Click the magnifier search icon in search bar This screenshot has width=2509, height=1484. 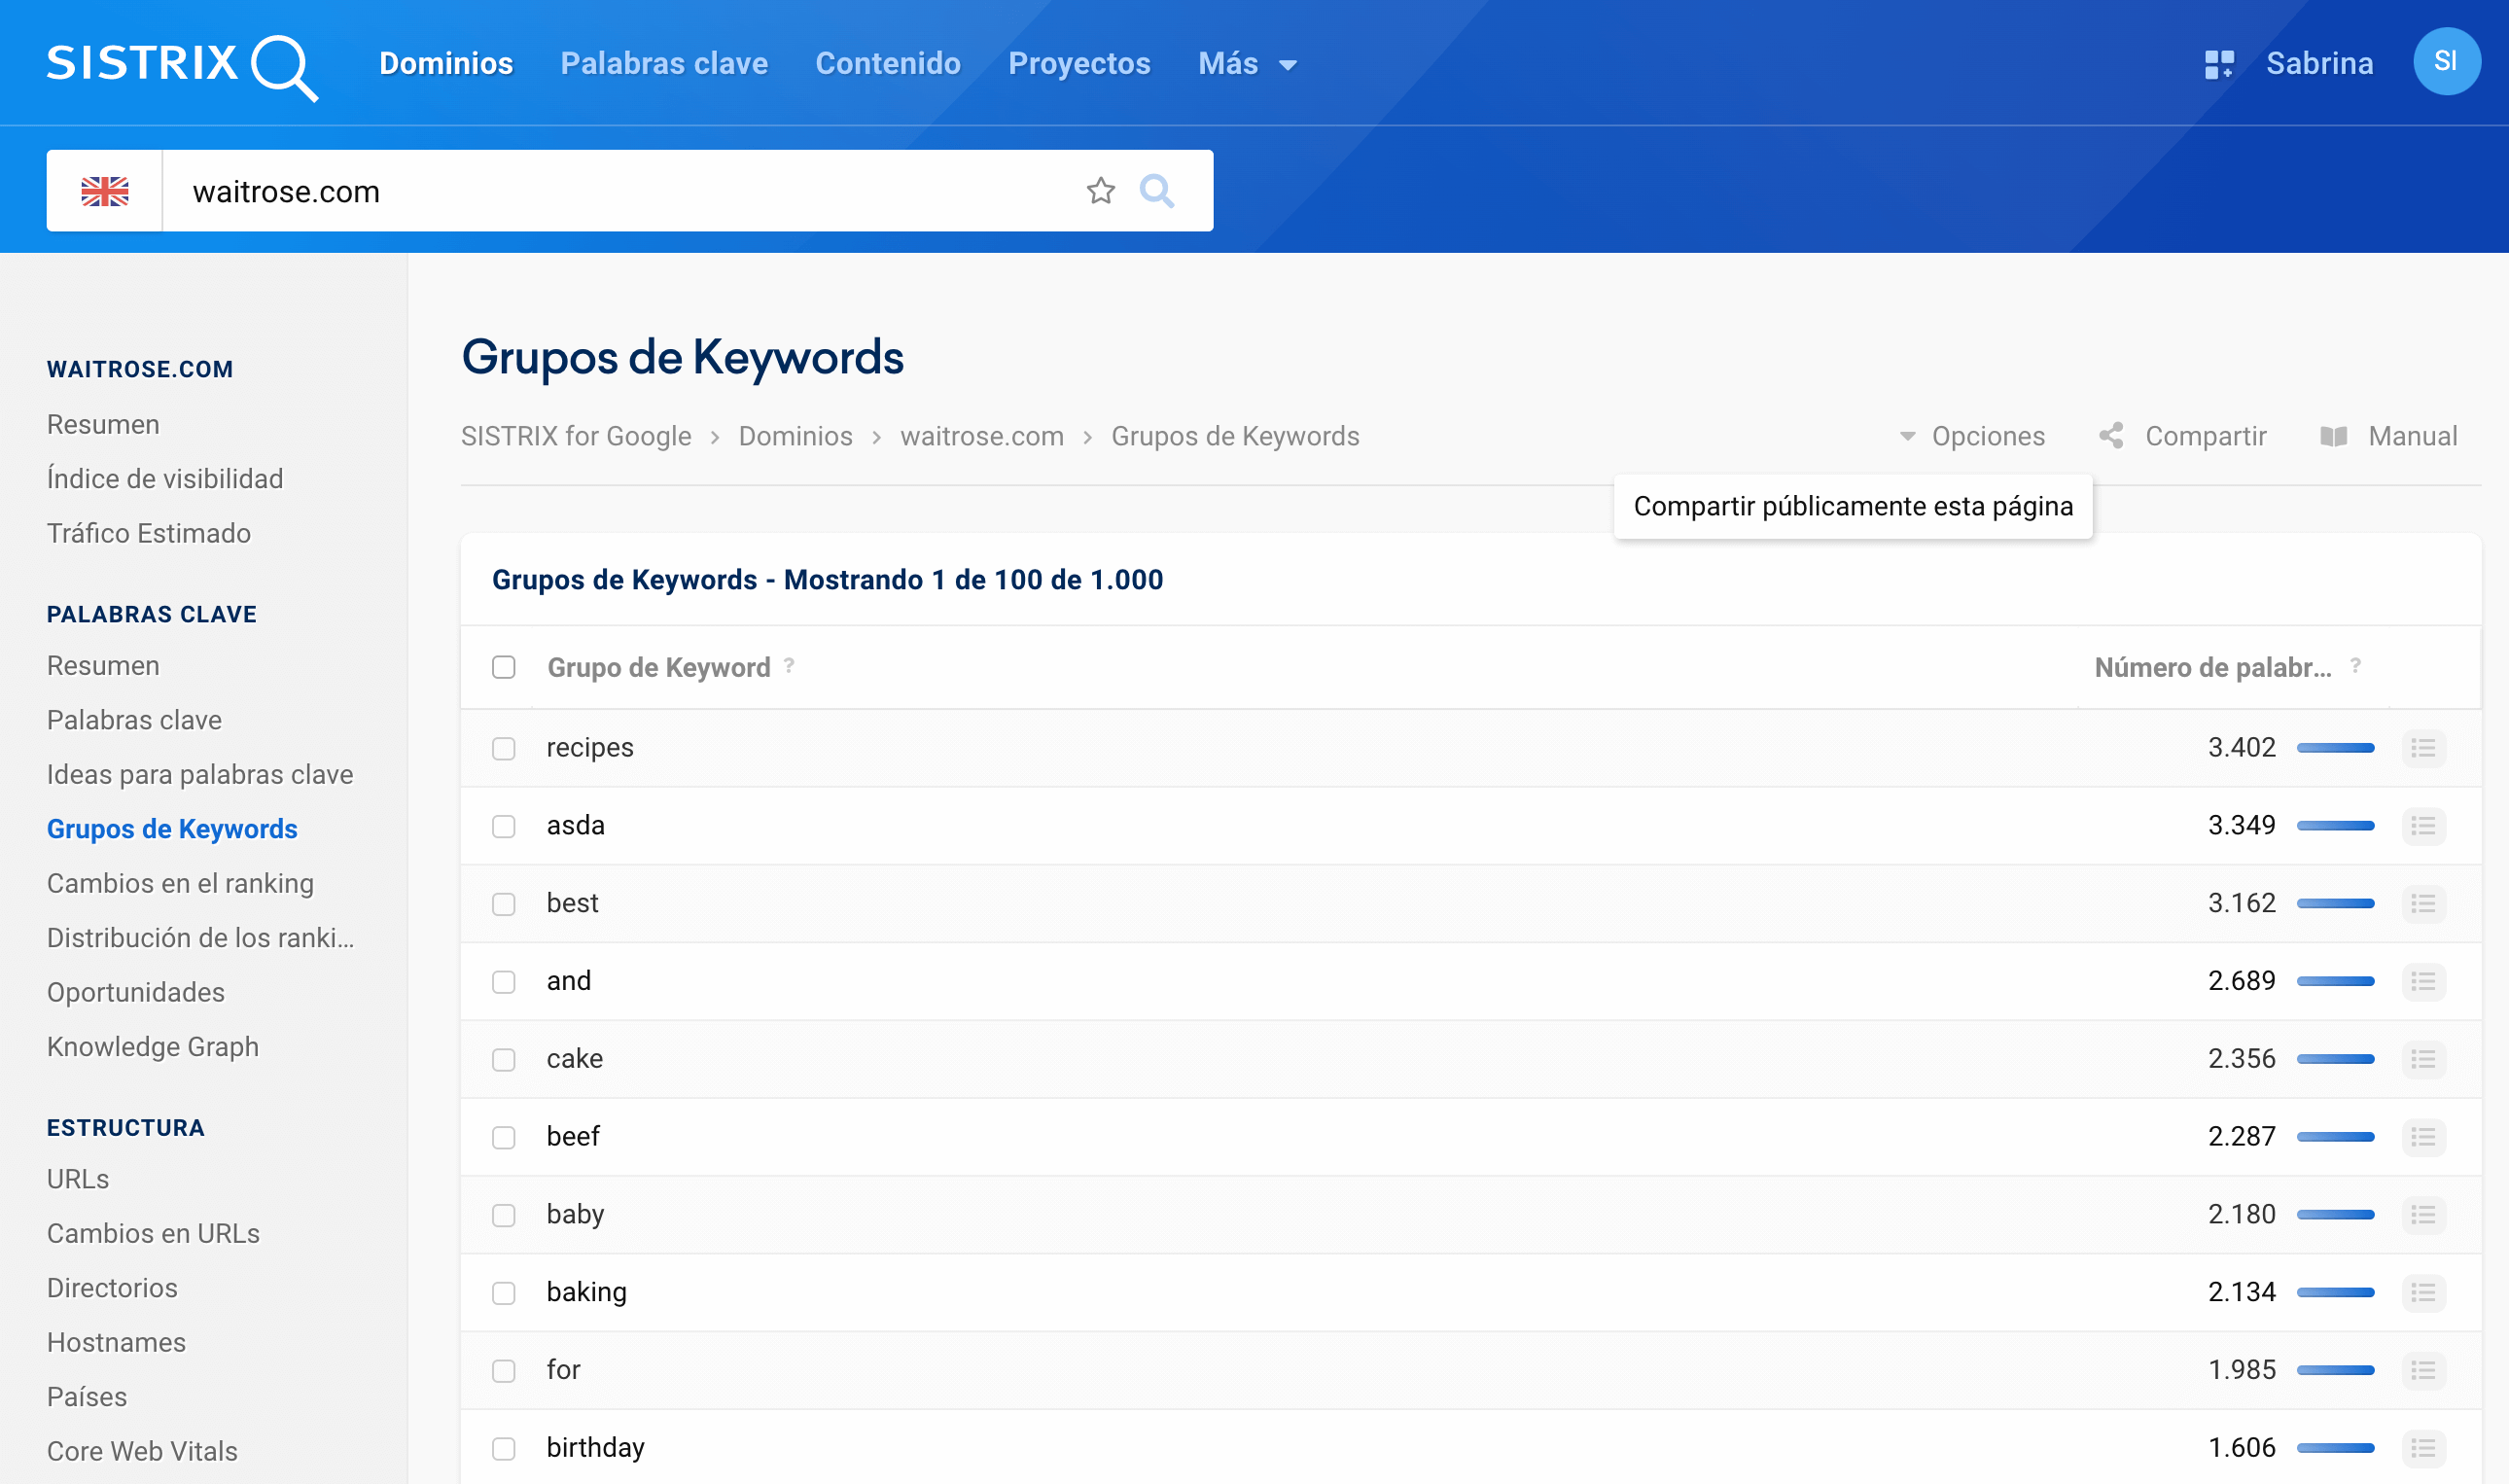pos(1156,191)
